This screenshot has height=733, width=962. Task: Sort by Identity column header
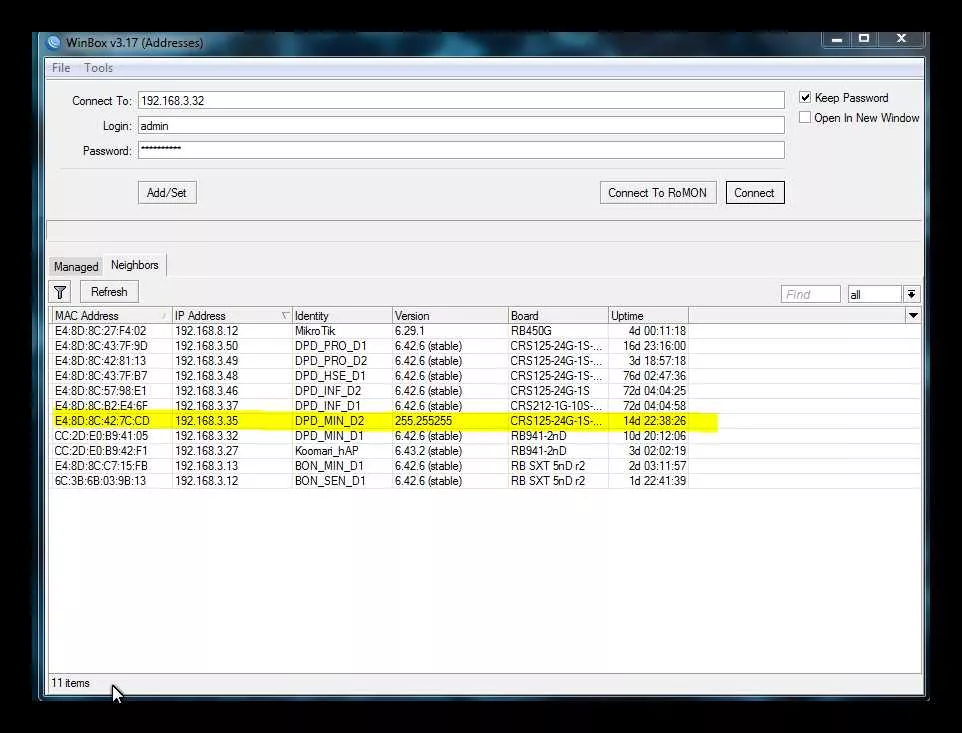pyautogui.click(x=342, y=316)
